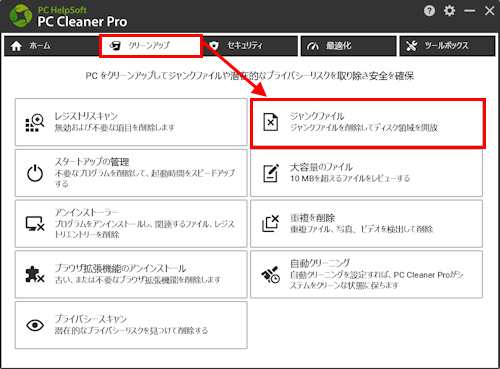Click the optimization speedometer icon
This screenshot has width=500, height=369.
click(x=313, y=46)
